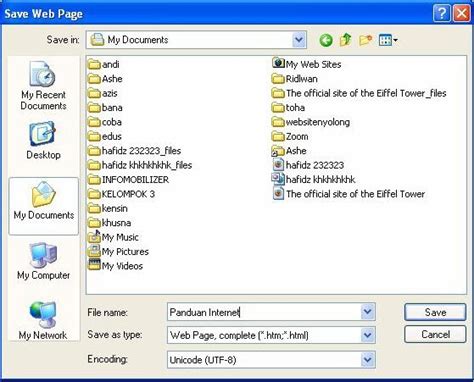Expand the Encoding dropdown
Viewport: 474px width, 382px height.
368,360
